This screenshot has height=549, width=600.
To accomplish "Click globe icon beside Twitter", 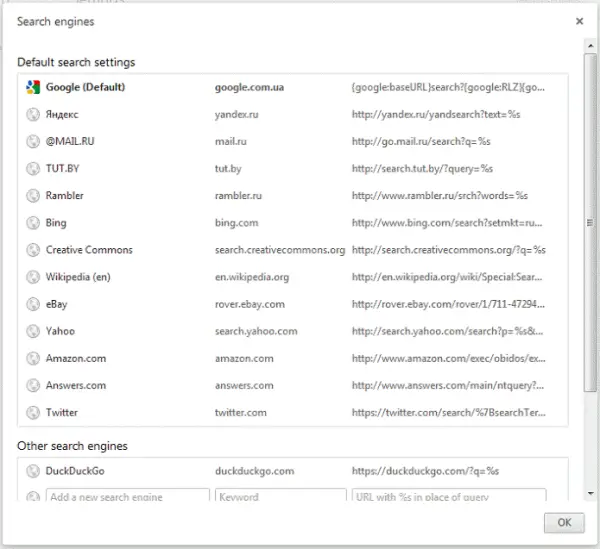I will point(33,412).
